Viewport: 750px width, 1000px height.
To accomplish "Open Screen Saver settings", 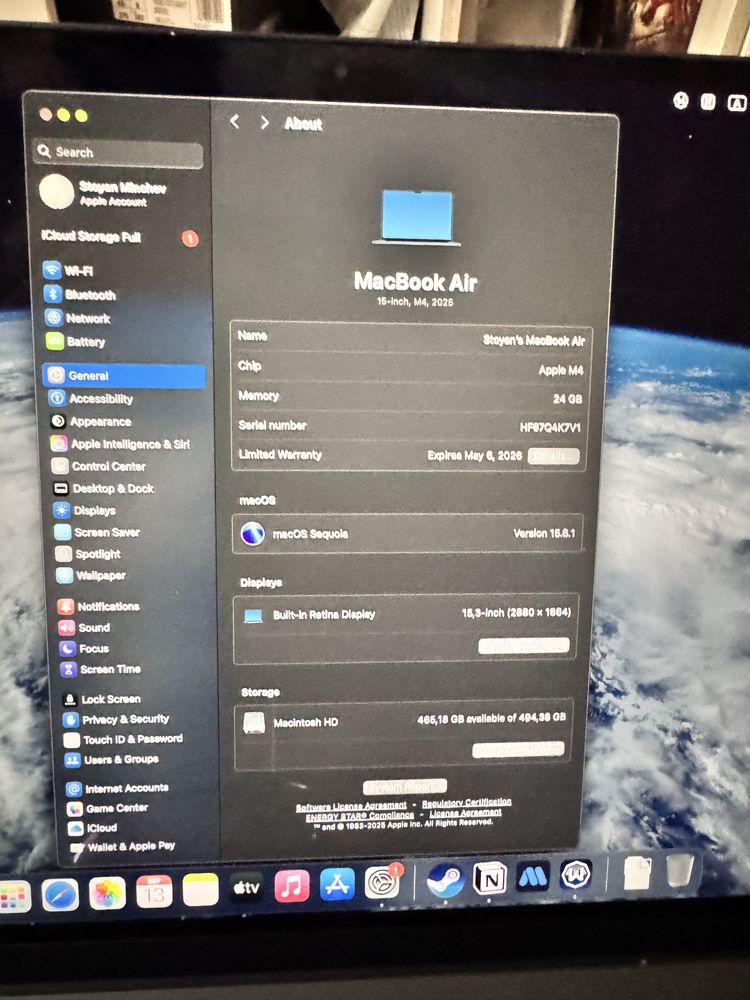I will coord(98,532).
